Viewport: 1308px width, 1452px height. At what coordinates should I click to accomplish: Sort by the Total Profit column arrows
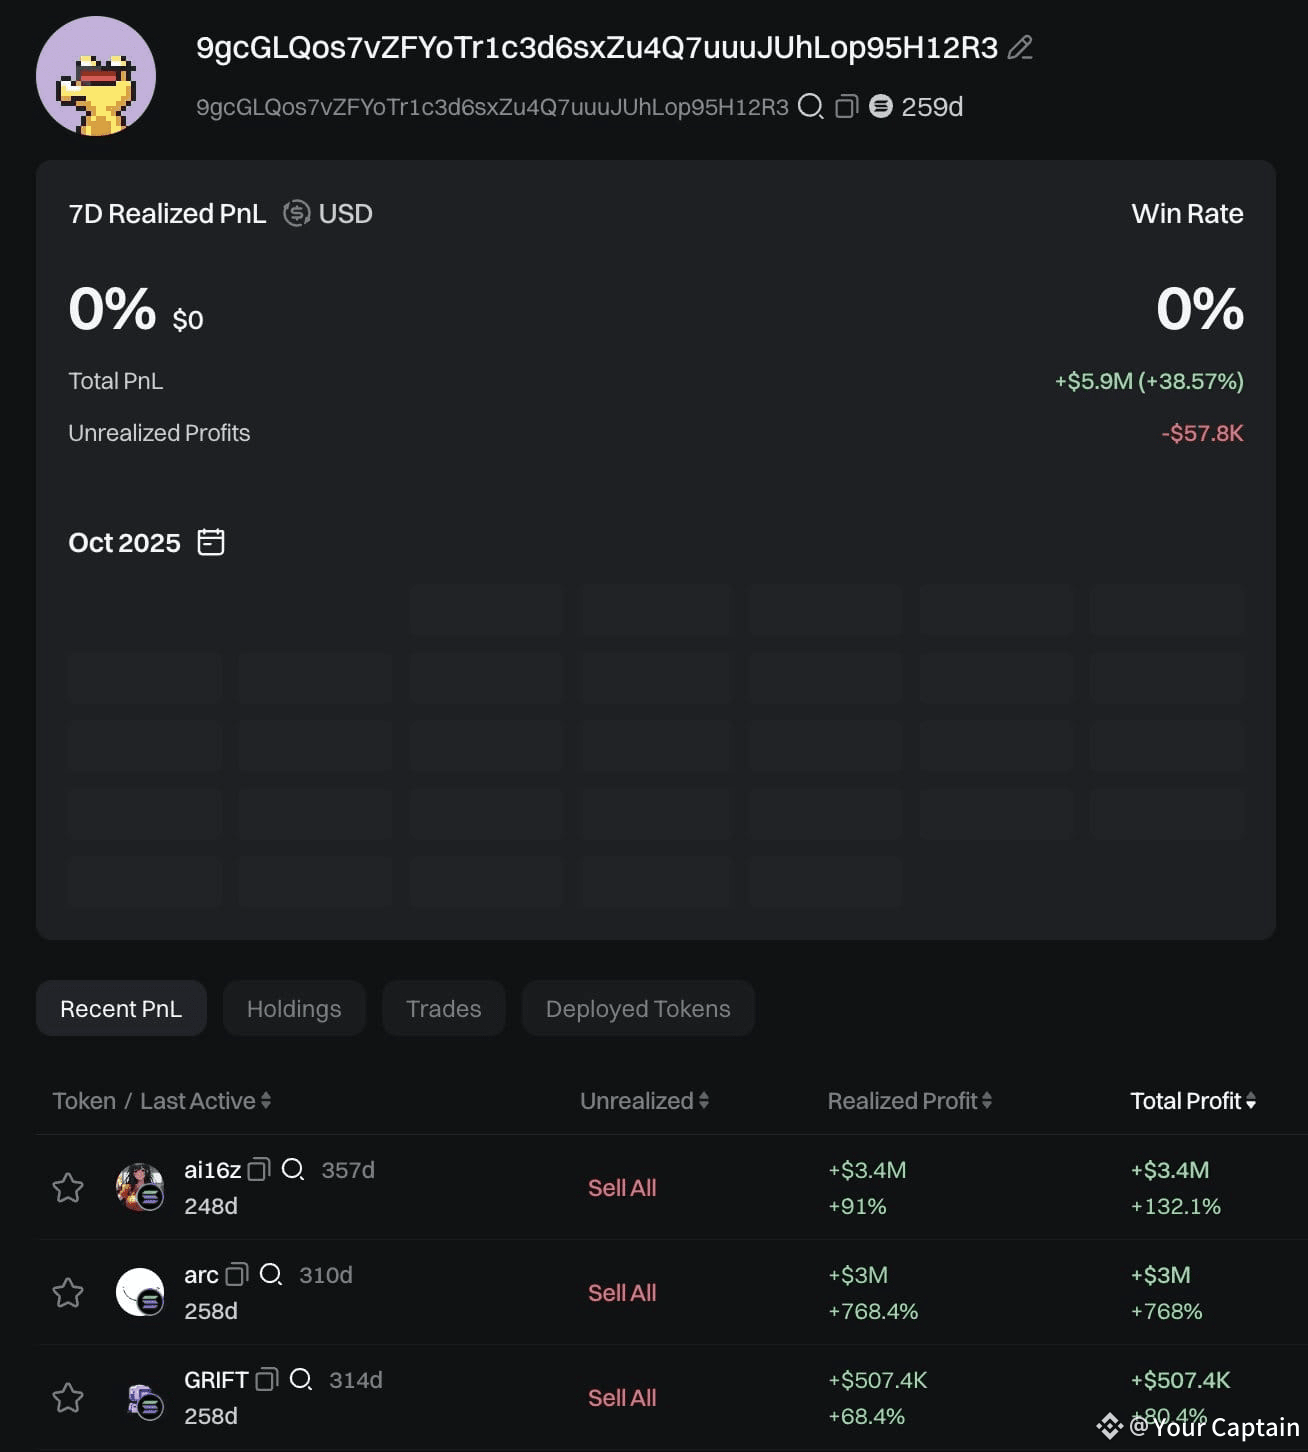1252,1100
